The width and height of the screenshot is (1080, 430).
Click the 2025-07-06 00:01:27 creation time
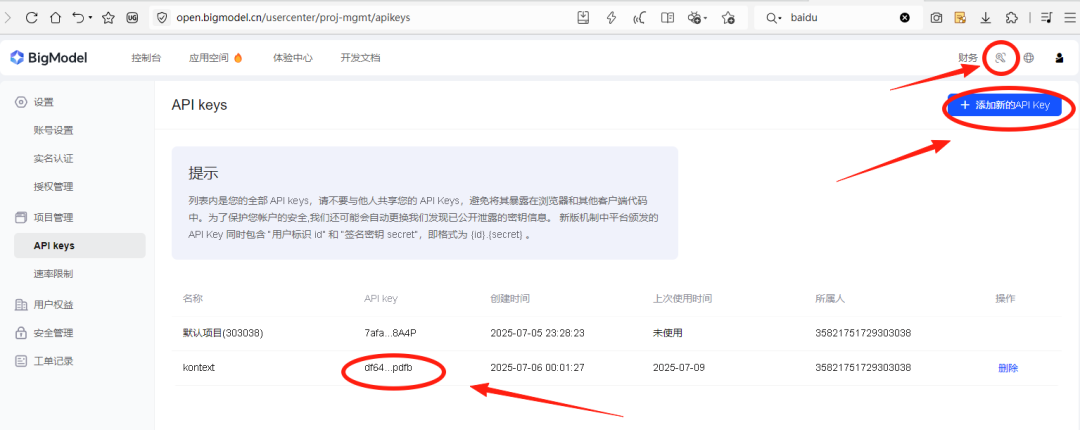click(537, 368)
